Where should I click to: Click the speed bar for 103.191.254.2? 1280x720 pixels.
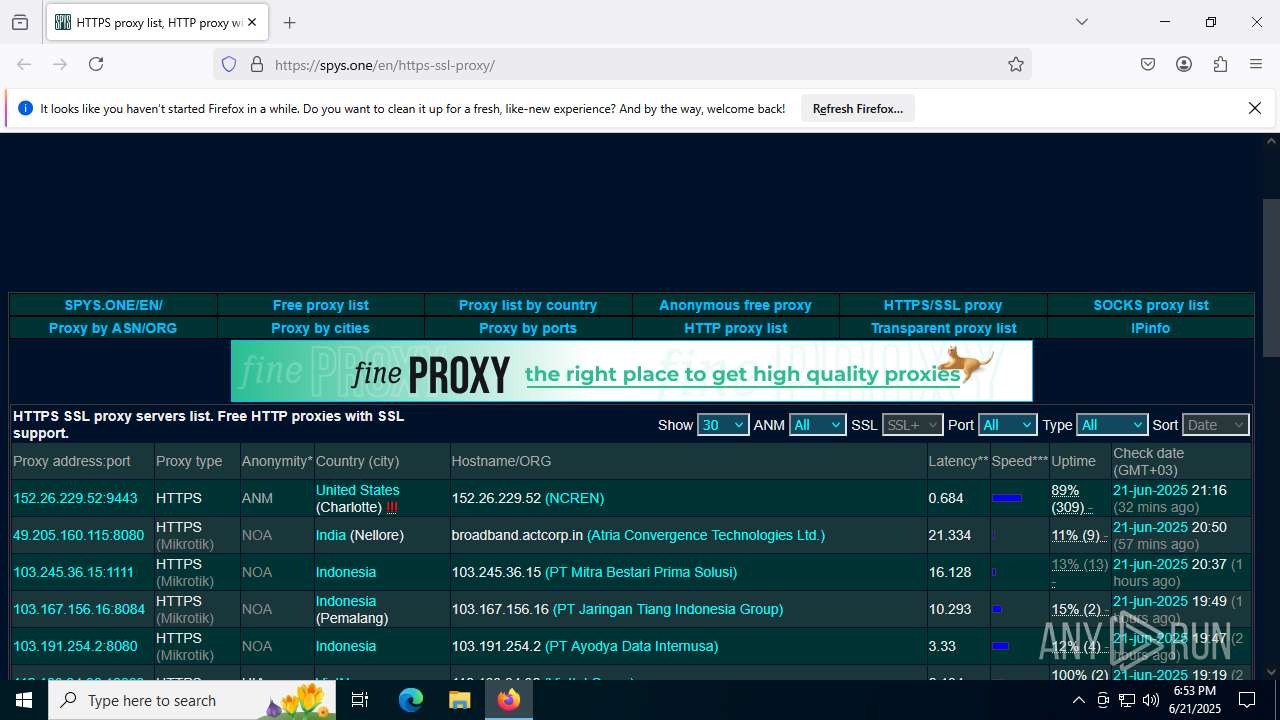1000,646
